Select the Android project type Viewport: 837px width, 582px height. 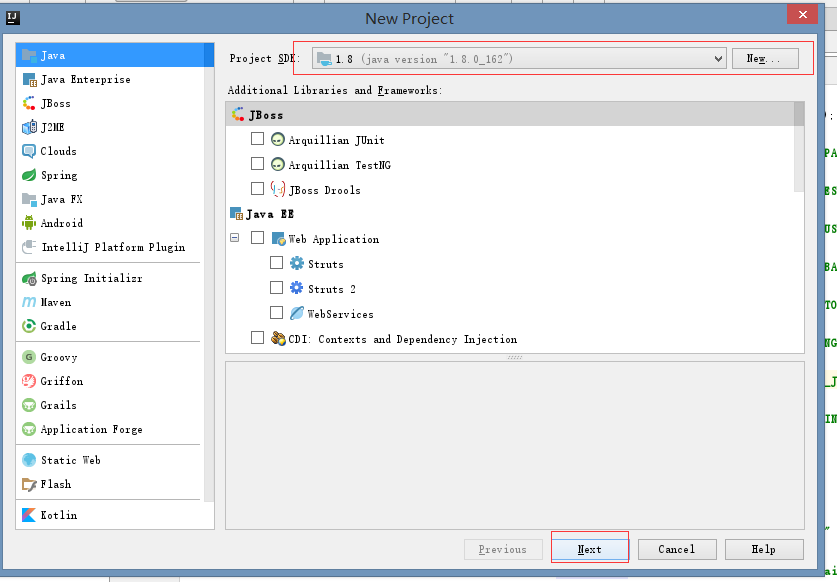[65, 223]
